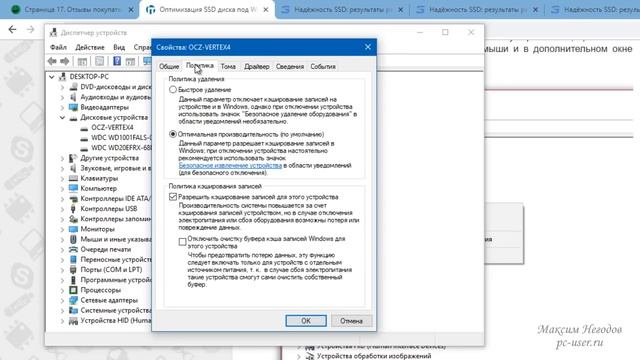This screenshot has width=640, height=360.
Task: Select Переносные устройства tree row
Action: 110,260
